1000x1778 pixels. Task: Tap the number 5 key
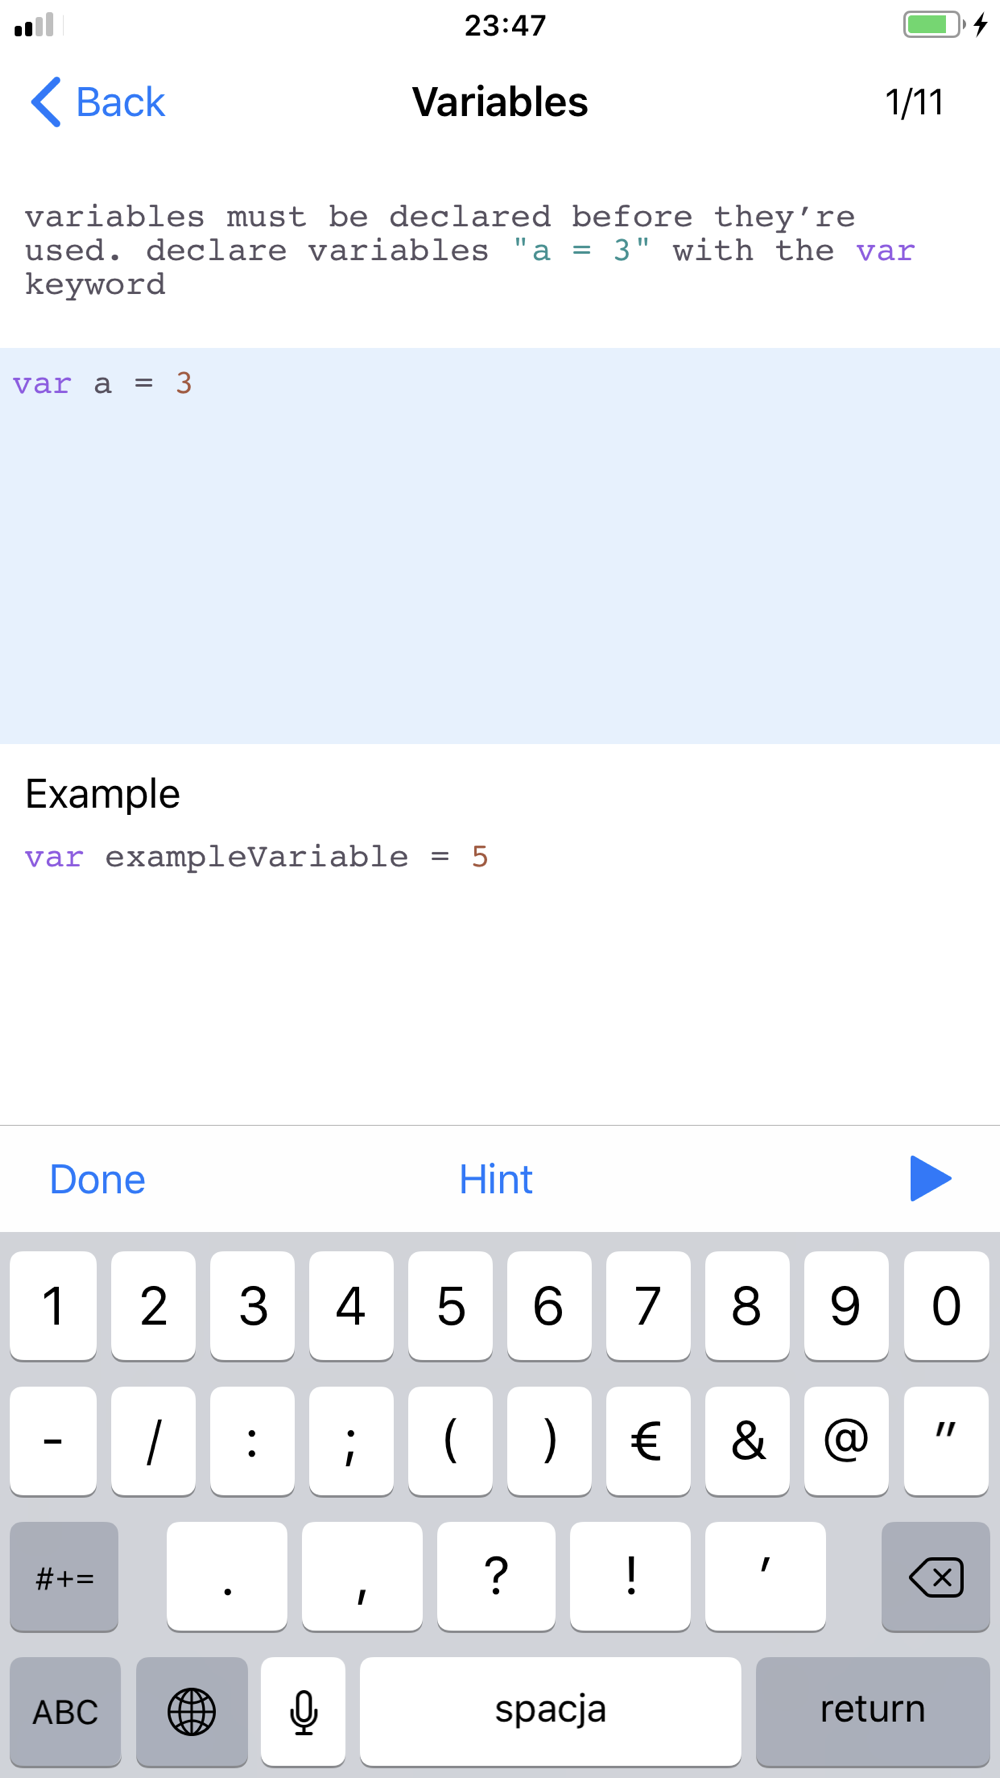tap(450, 1306)
